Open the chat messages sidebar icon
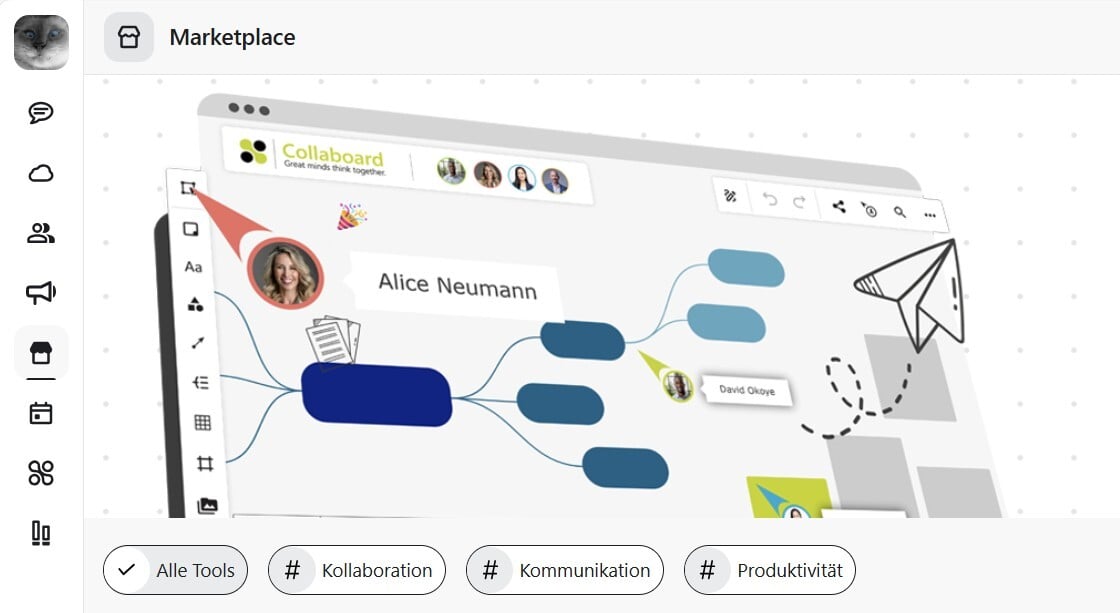The image size is (1120, 613). click(41, 112)
